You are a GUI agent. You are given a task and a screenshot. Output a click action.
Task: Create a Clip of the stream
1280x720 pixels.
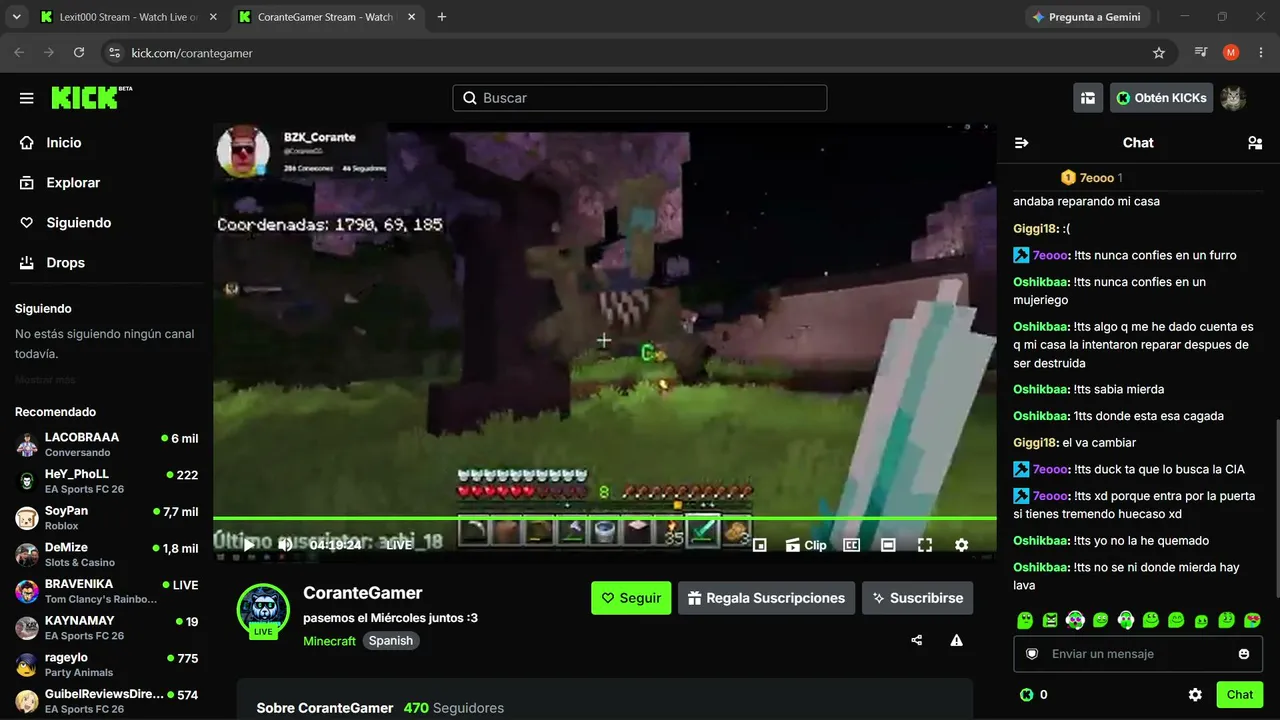806,545
